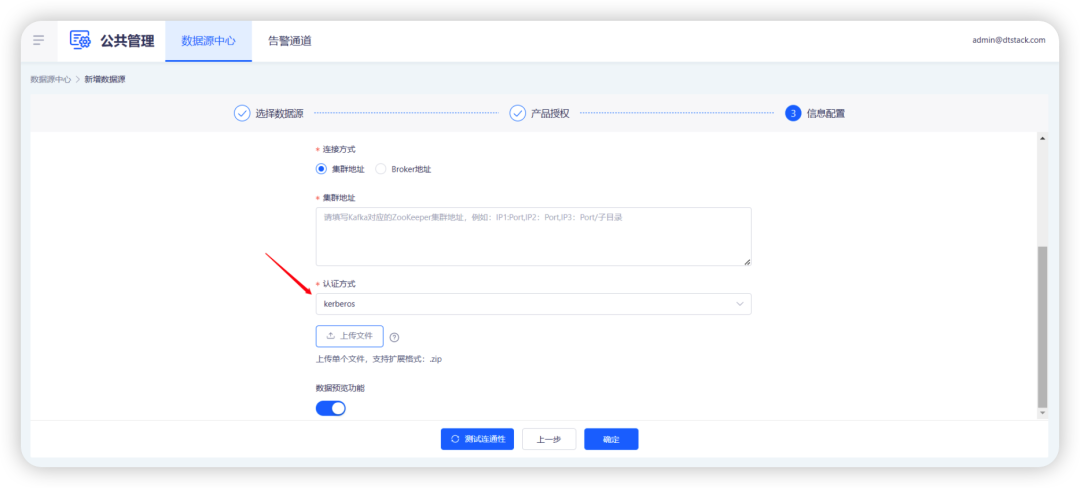Click the scrollbar down arrow
The height and width of the screenshot is (488, 1080).
1042,412
